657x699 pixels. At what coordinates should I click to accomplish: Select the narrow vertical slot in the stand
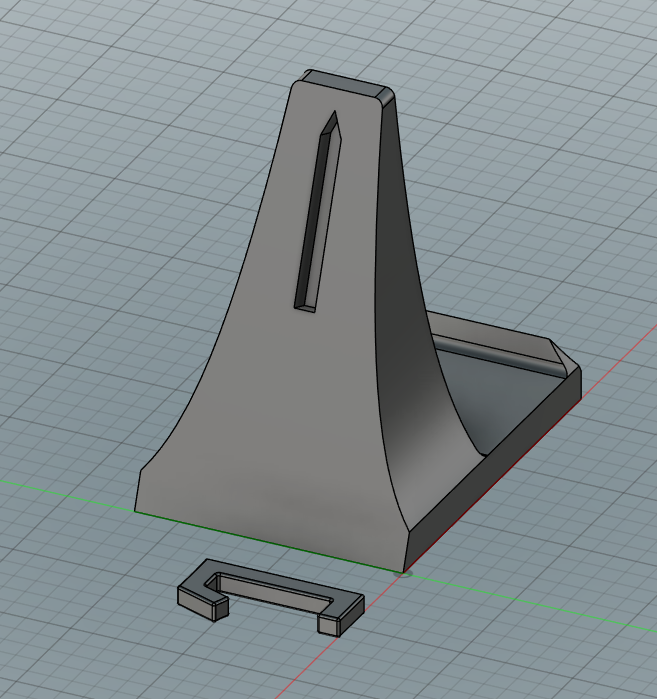pyautogui.click(x=318, y=212)
